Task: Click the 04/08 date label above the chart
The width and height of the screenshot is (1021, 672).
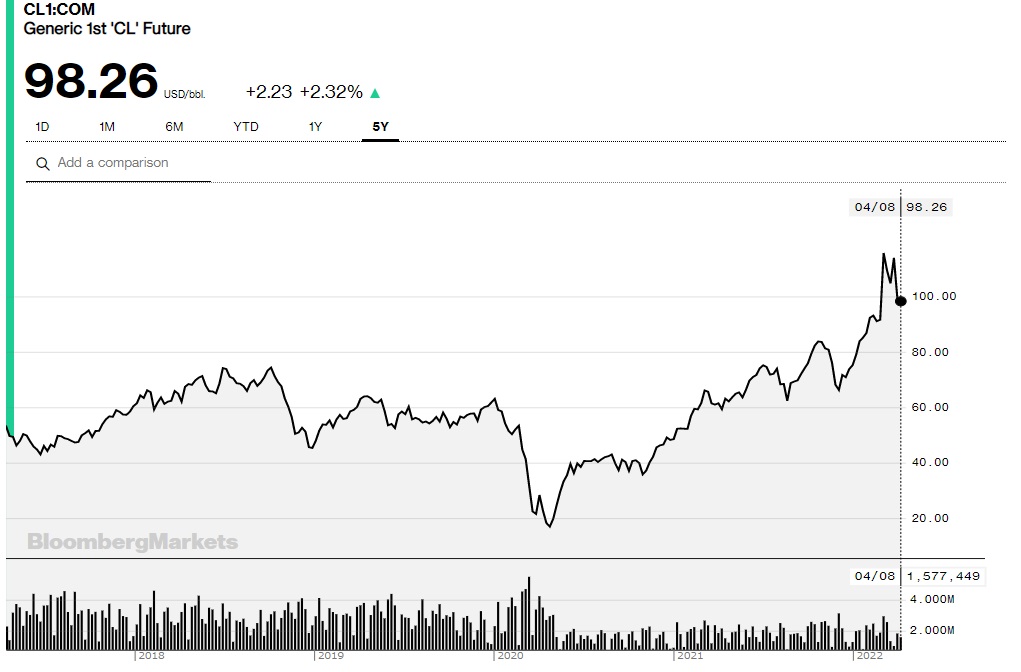Action: [875, 208]
